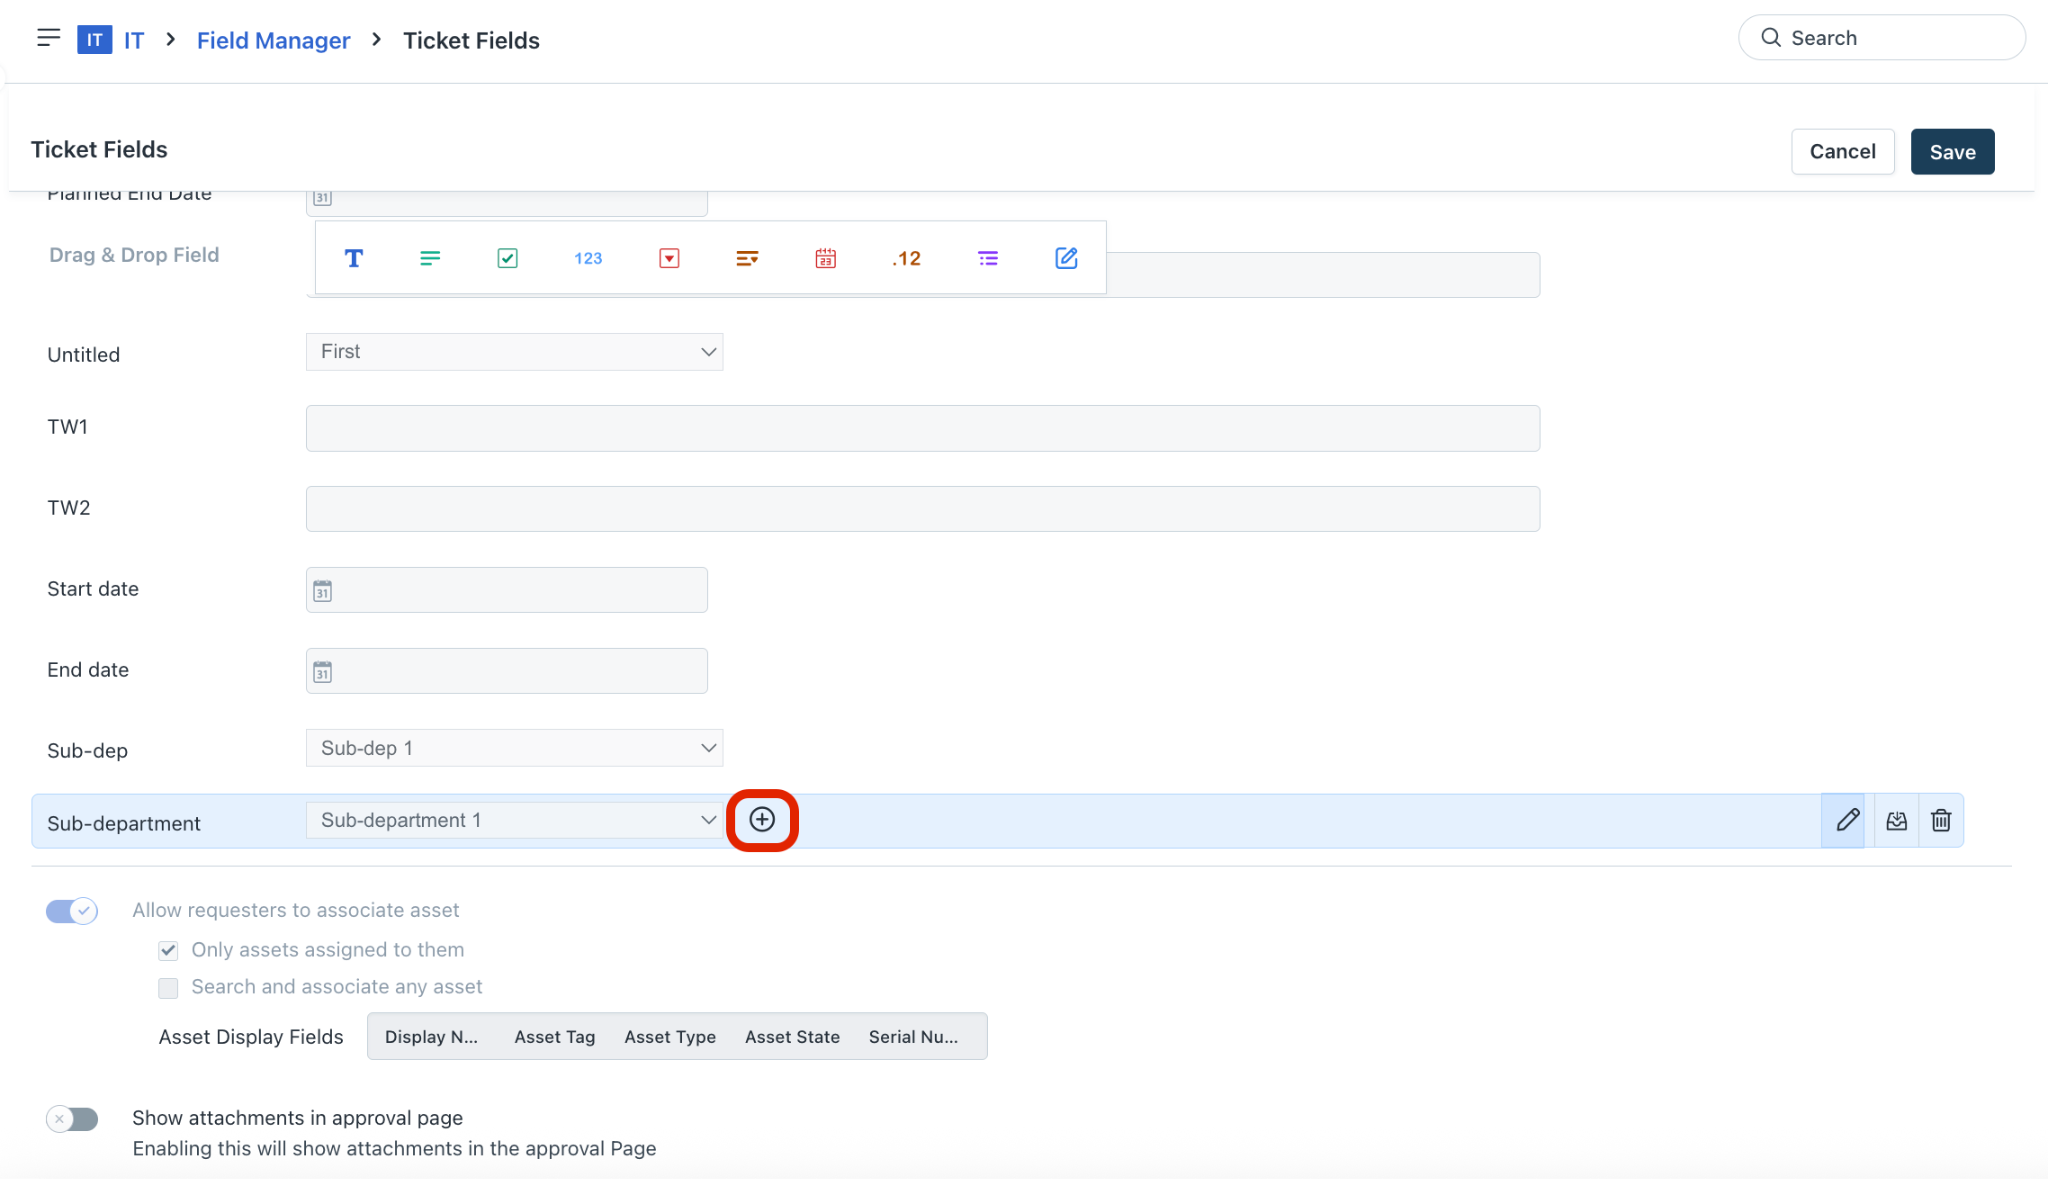Choose the red dropdown field type icon

tap(669, 258)
